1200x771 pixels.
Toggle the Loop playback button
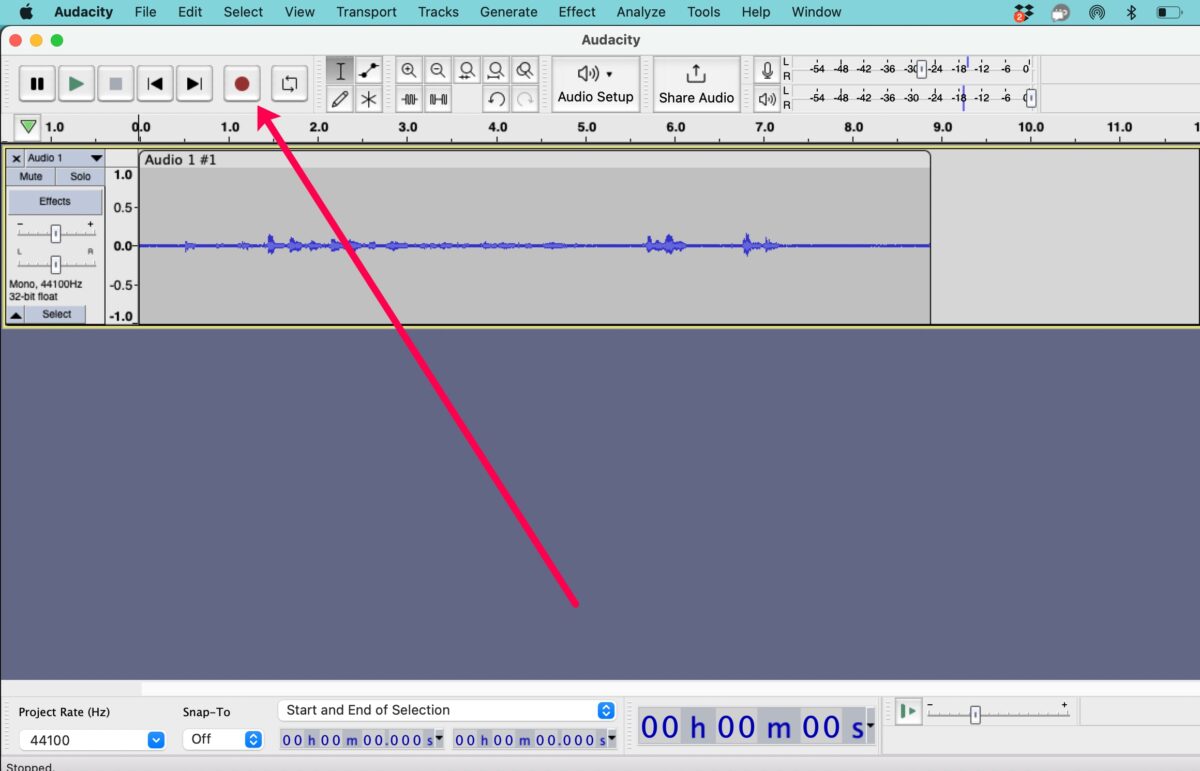point(289,84)
